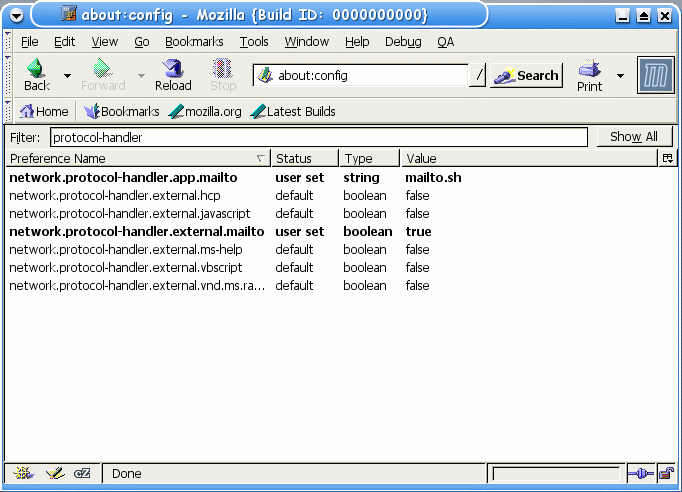This screenshot has height=492, width=682.
Task: Open the window menu button in title bar
Action: click(x=17, y=16)
